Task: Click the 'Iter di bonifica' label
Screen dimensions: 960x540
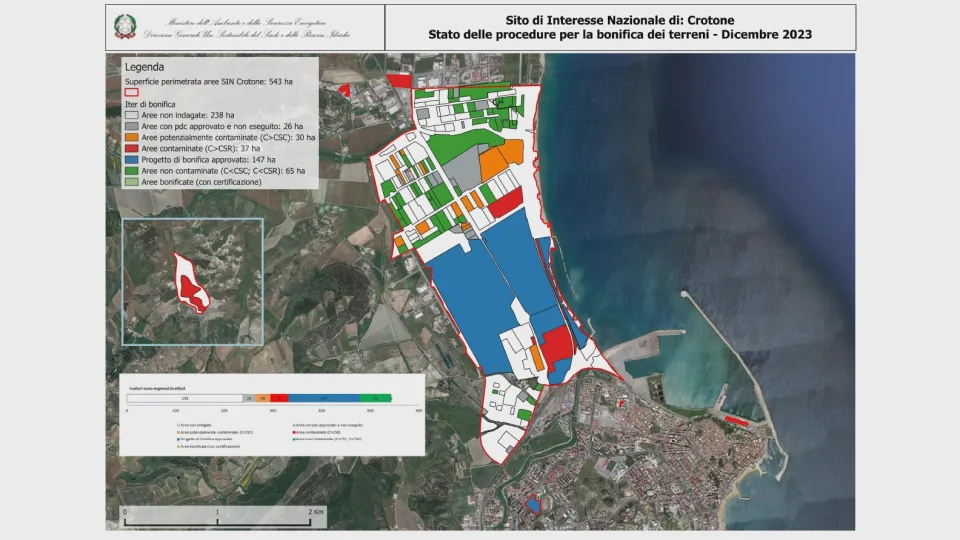Action: (x=150, y=104)
